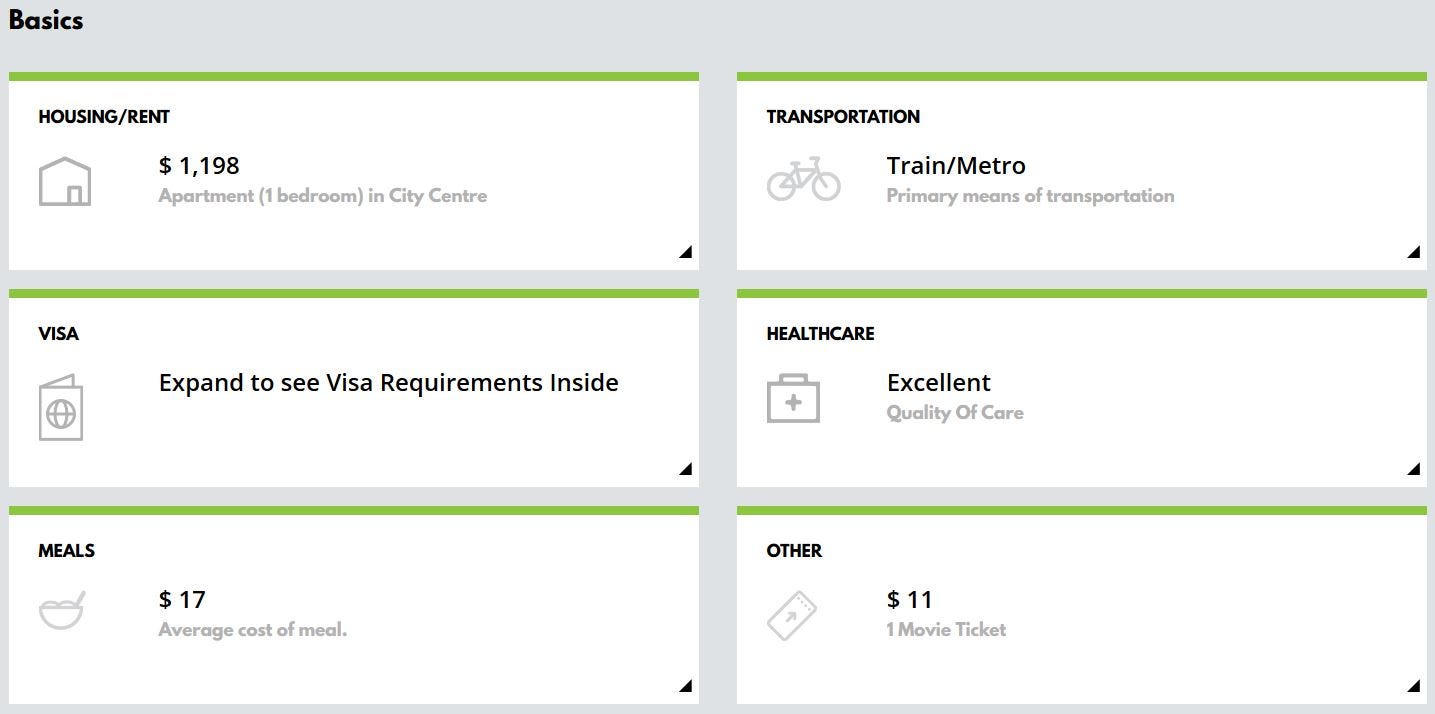Click the passport icon in Visa card
Screen dimensions: 1435x714
pos(61,408)
